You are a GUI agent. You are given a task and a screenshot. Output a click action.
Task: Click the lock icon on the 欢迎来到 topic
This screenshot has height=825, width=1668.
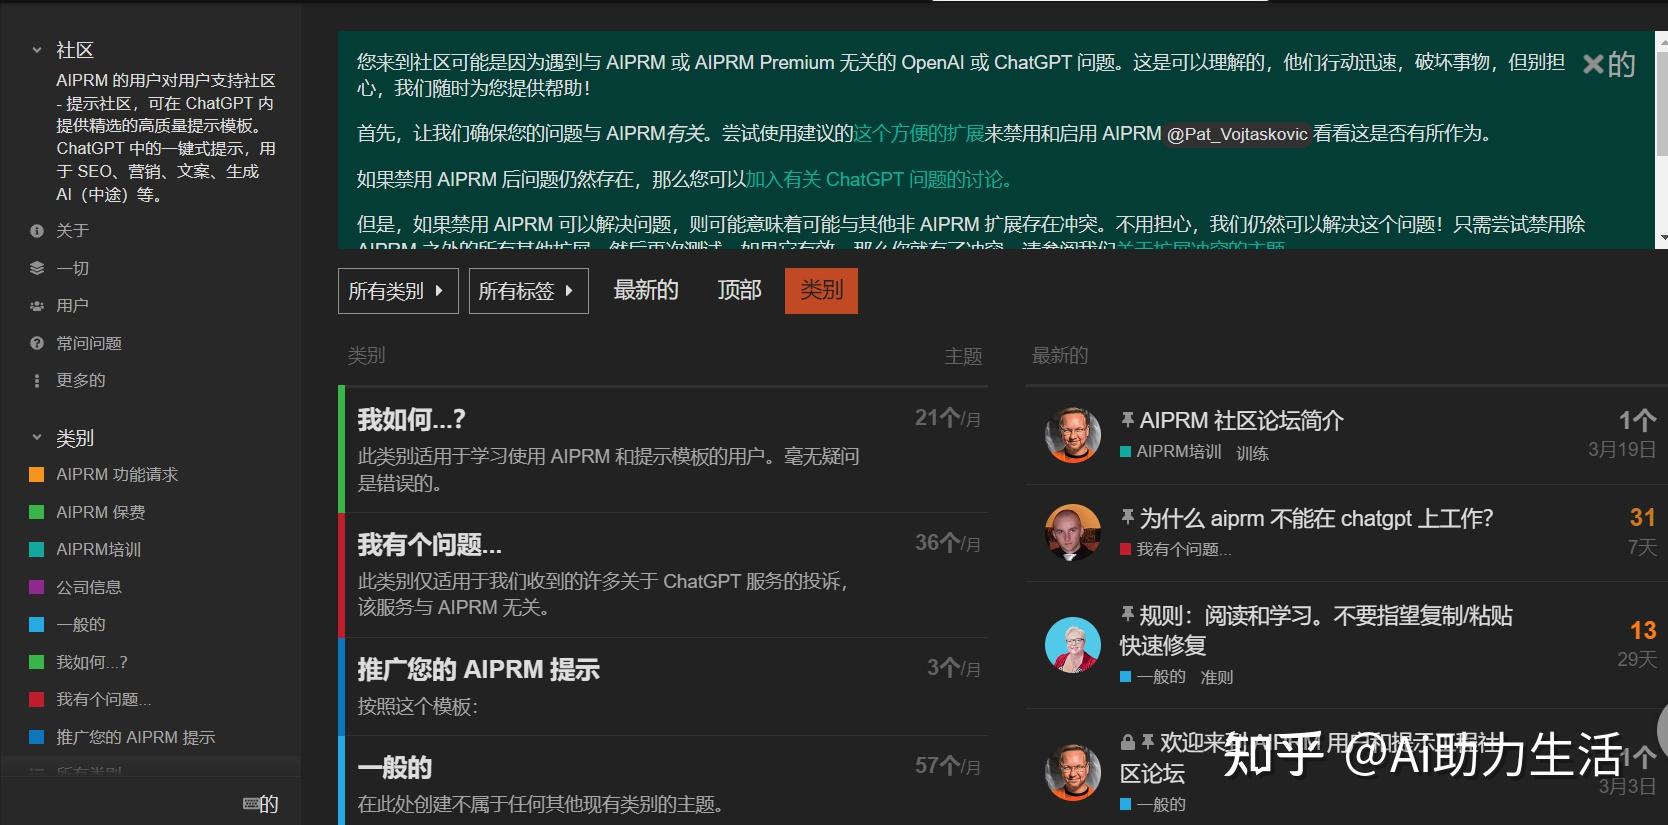[x=1128, y=742]
